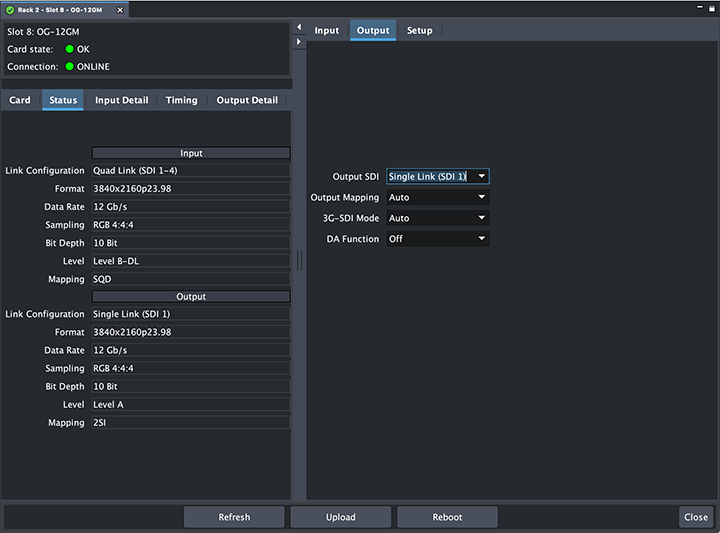
Task: Close the Rack 2 - Slot 8 tab
Action: 121,9
